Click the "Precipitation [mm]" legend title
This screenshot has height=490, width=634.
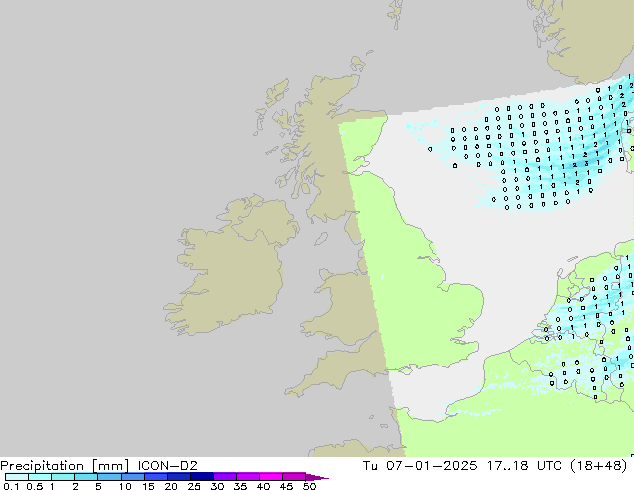tap(64, 466)
